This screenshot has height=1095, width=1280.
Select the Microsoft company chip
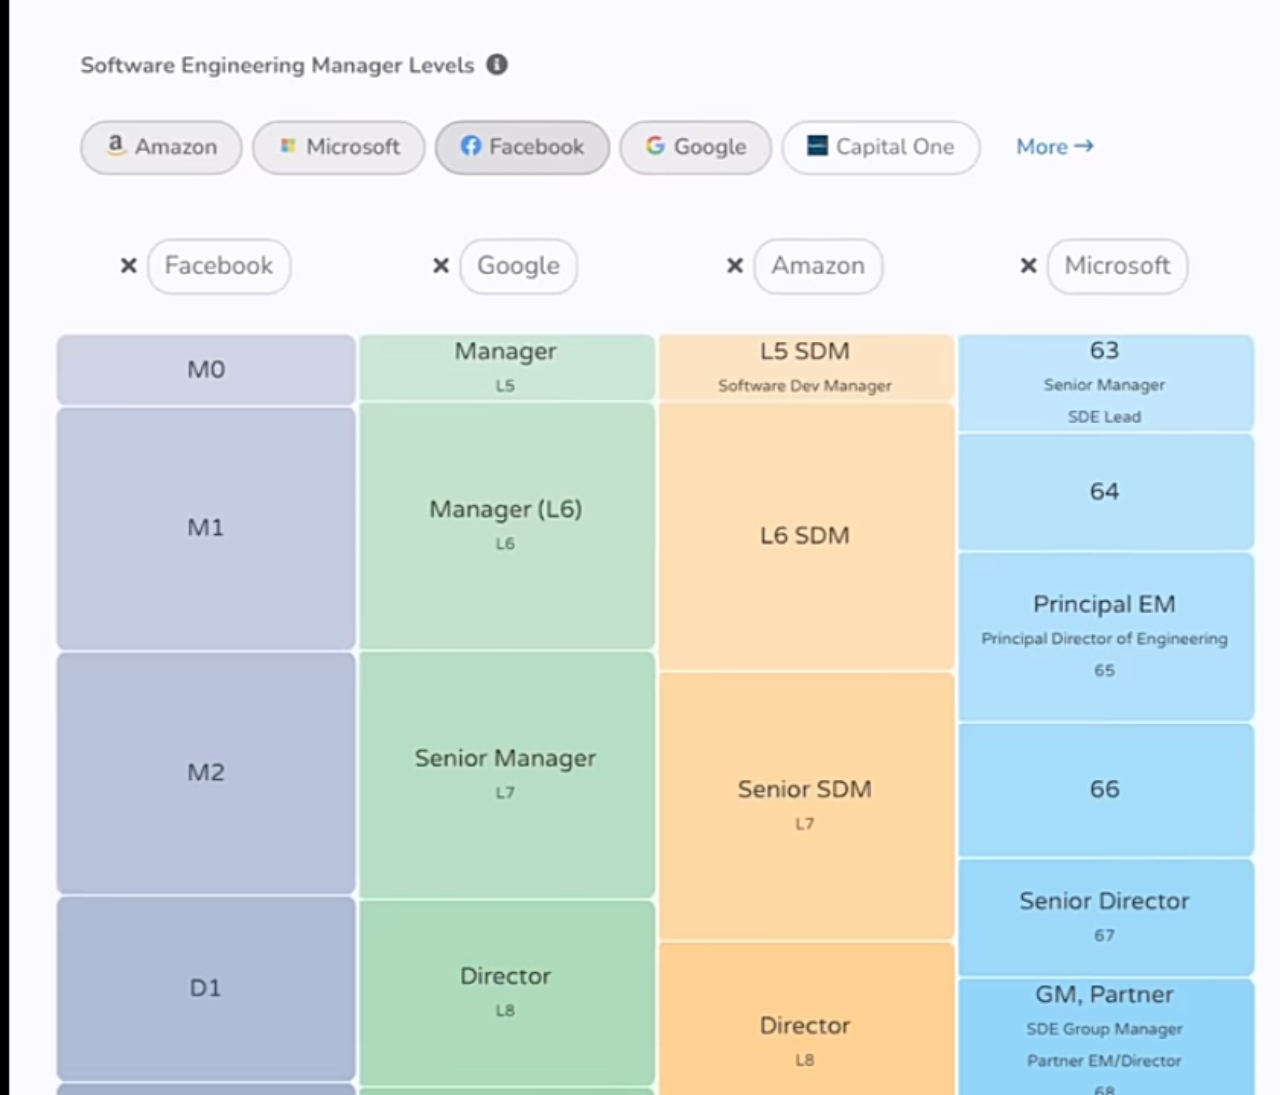339,147
